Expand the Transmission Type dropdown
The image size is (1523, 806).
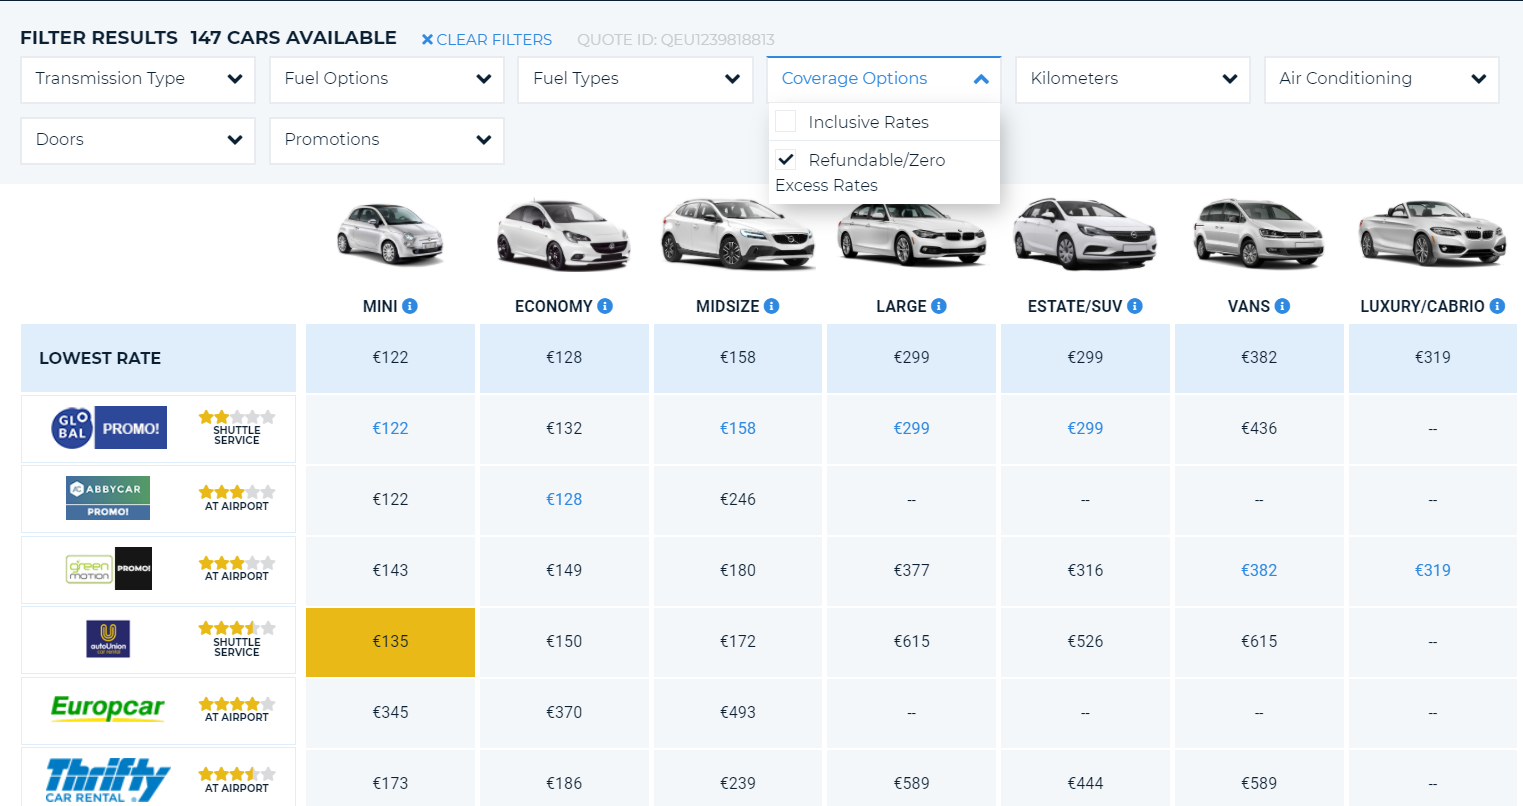[138, 79]
